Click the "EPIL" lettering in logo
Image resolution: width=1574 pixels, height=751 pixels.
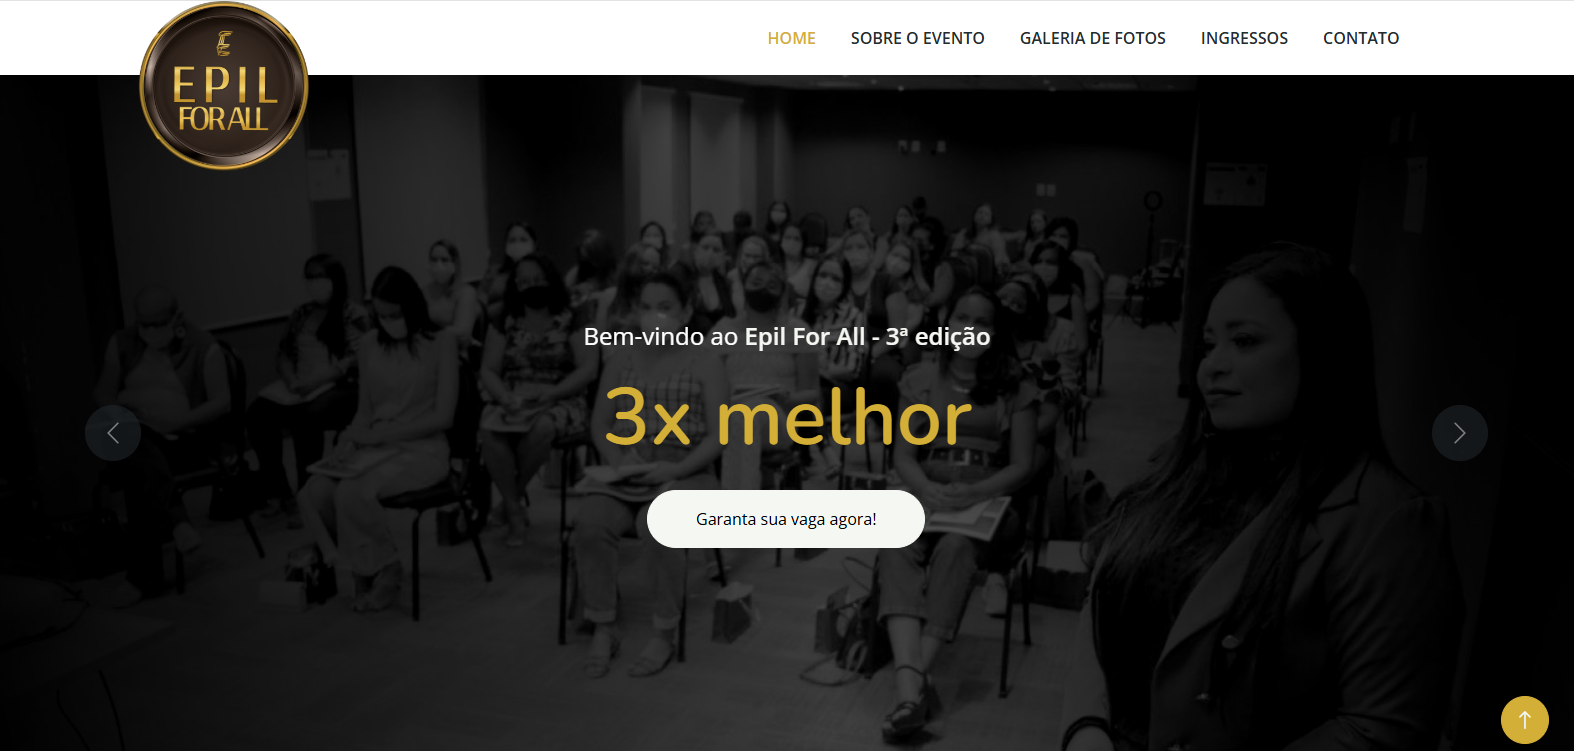click(225, 85)
